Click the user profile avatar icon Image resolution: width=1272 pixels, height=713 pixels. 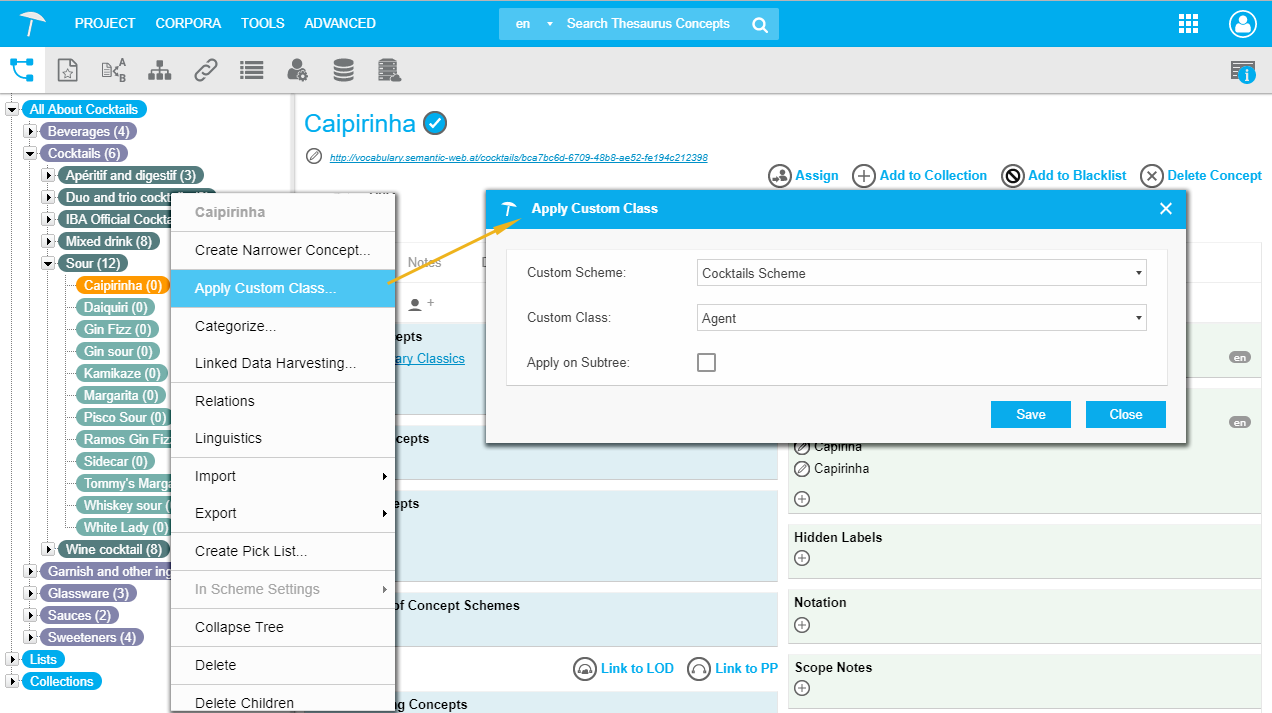1243,24
